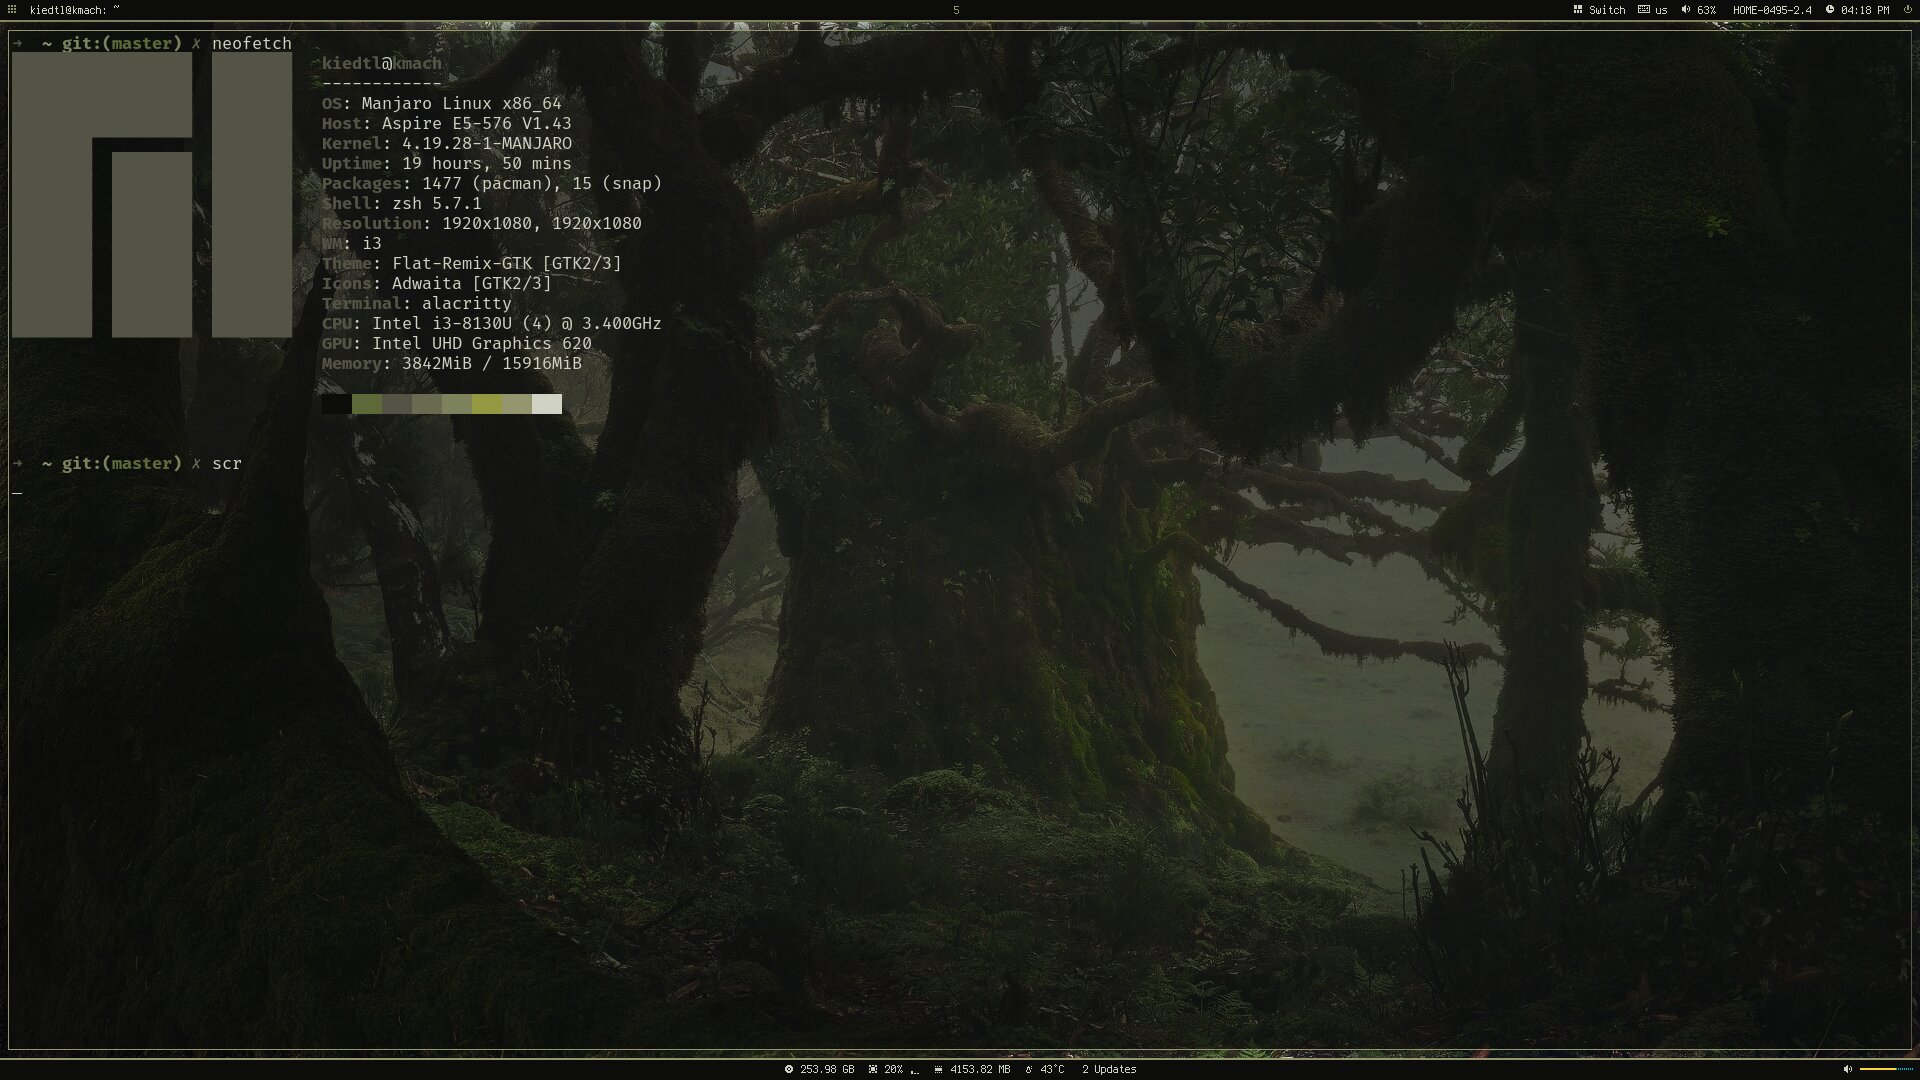Image resolution: width=1920 pixels, height=1080 pixels.
Task: Expand the grid icon next to Switch
Action: coord(1578,9)
